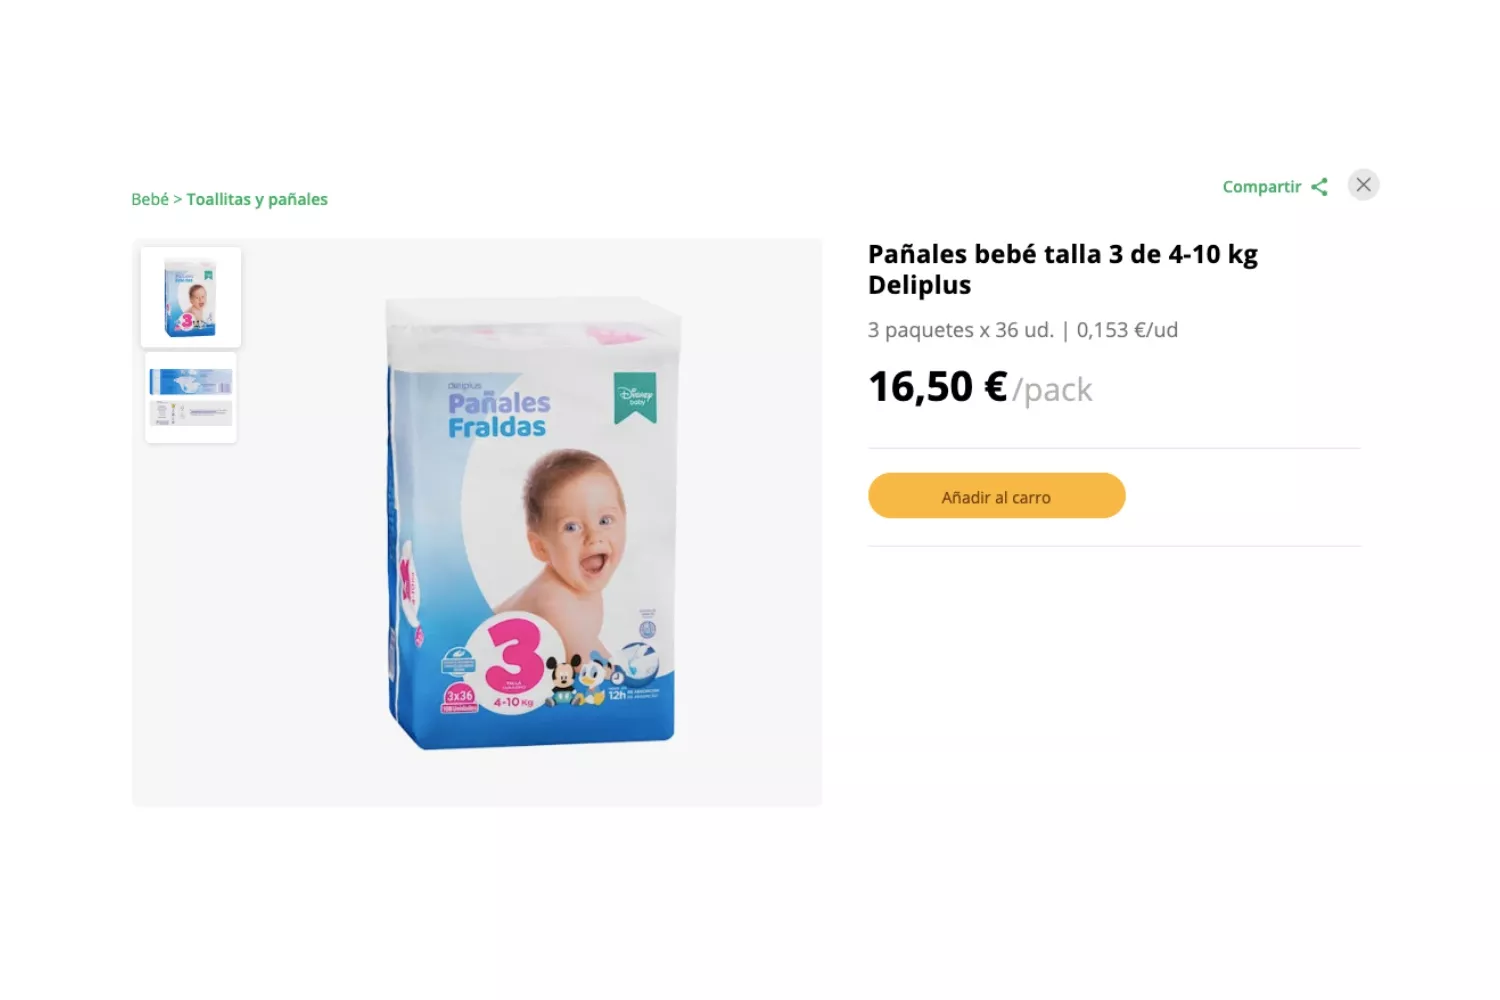
Task: Click the Pañales Fraldas text on package
Action: 498,415
